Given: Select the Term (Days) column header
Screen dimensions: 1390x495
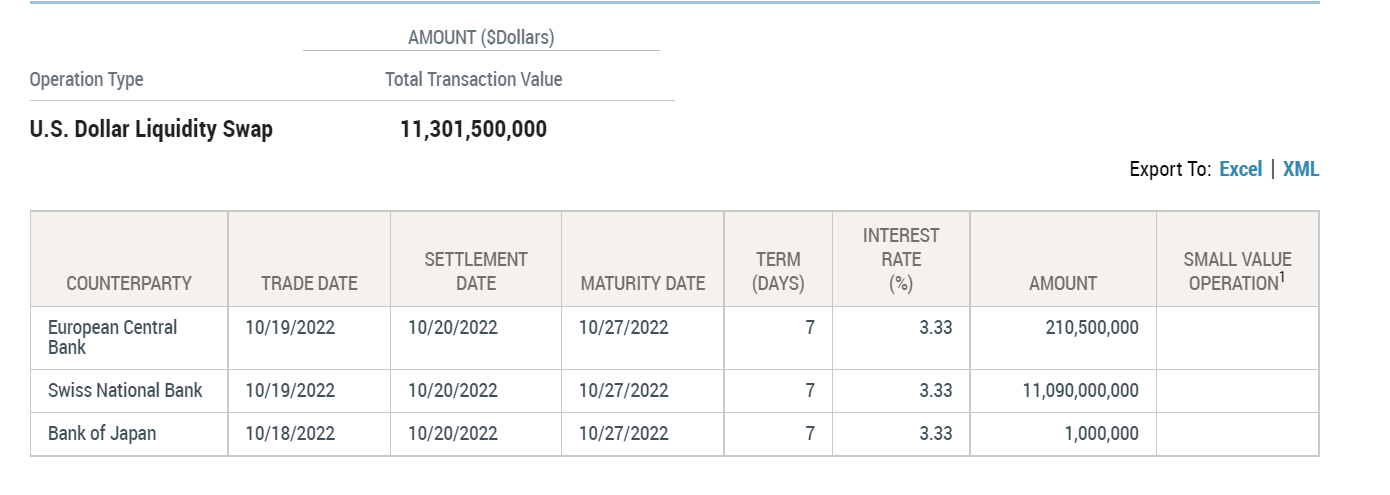Looking at the screenshot, I should click(778, 271).
